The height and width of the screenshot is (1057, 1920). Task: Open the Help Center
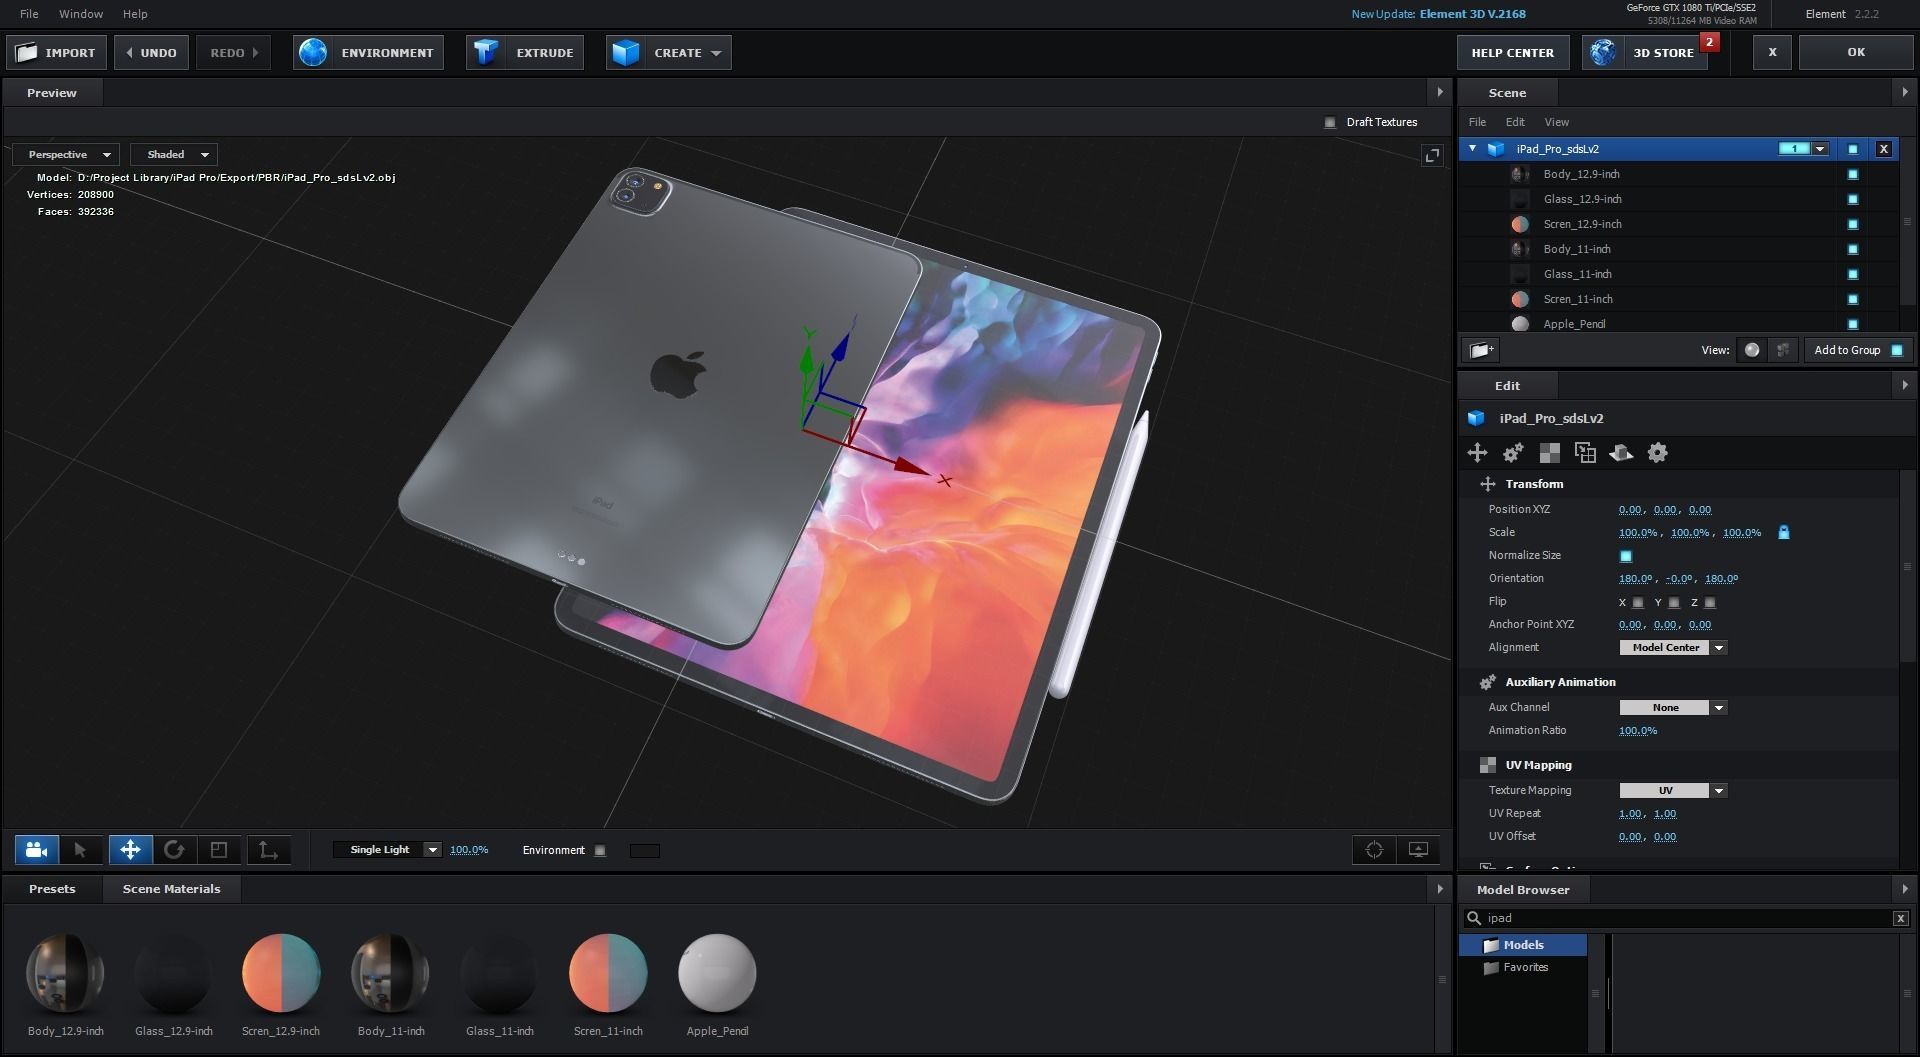point(1512,53)
